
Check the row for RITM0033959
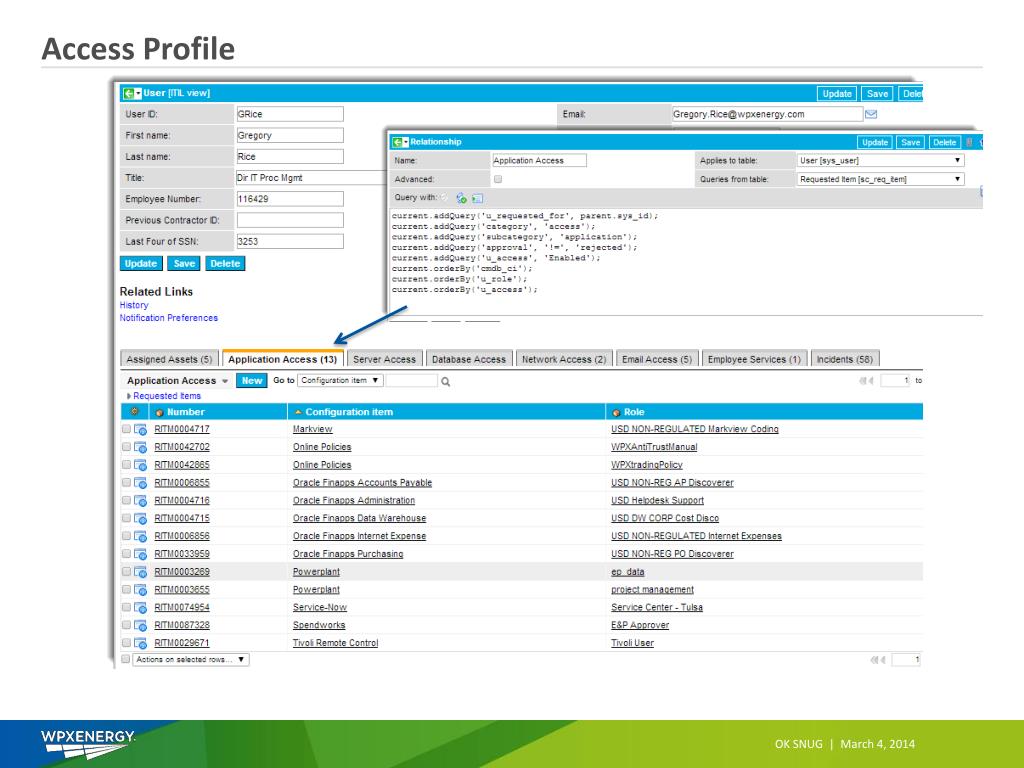click(126, 554)
